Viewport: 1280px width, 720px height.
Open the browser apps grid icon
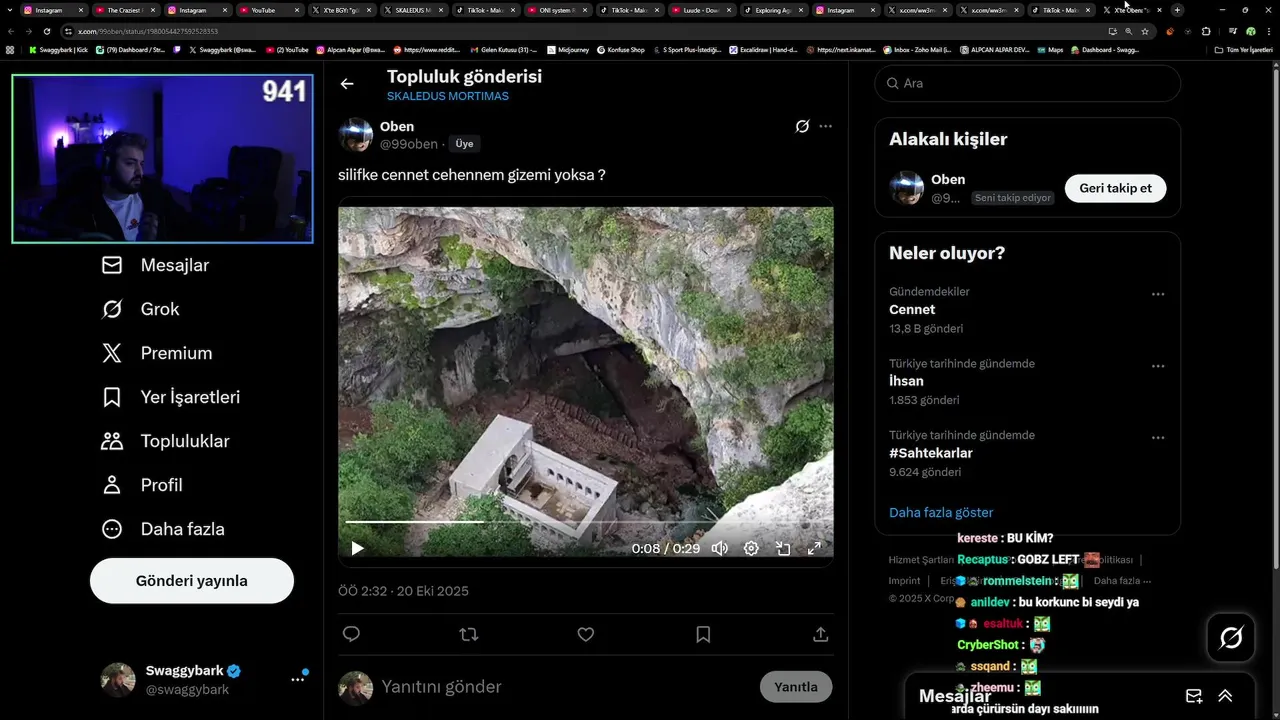click(10, 49)
